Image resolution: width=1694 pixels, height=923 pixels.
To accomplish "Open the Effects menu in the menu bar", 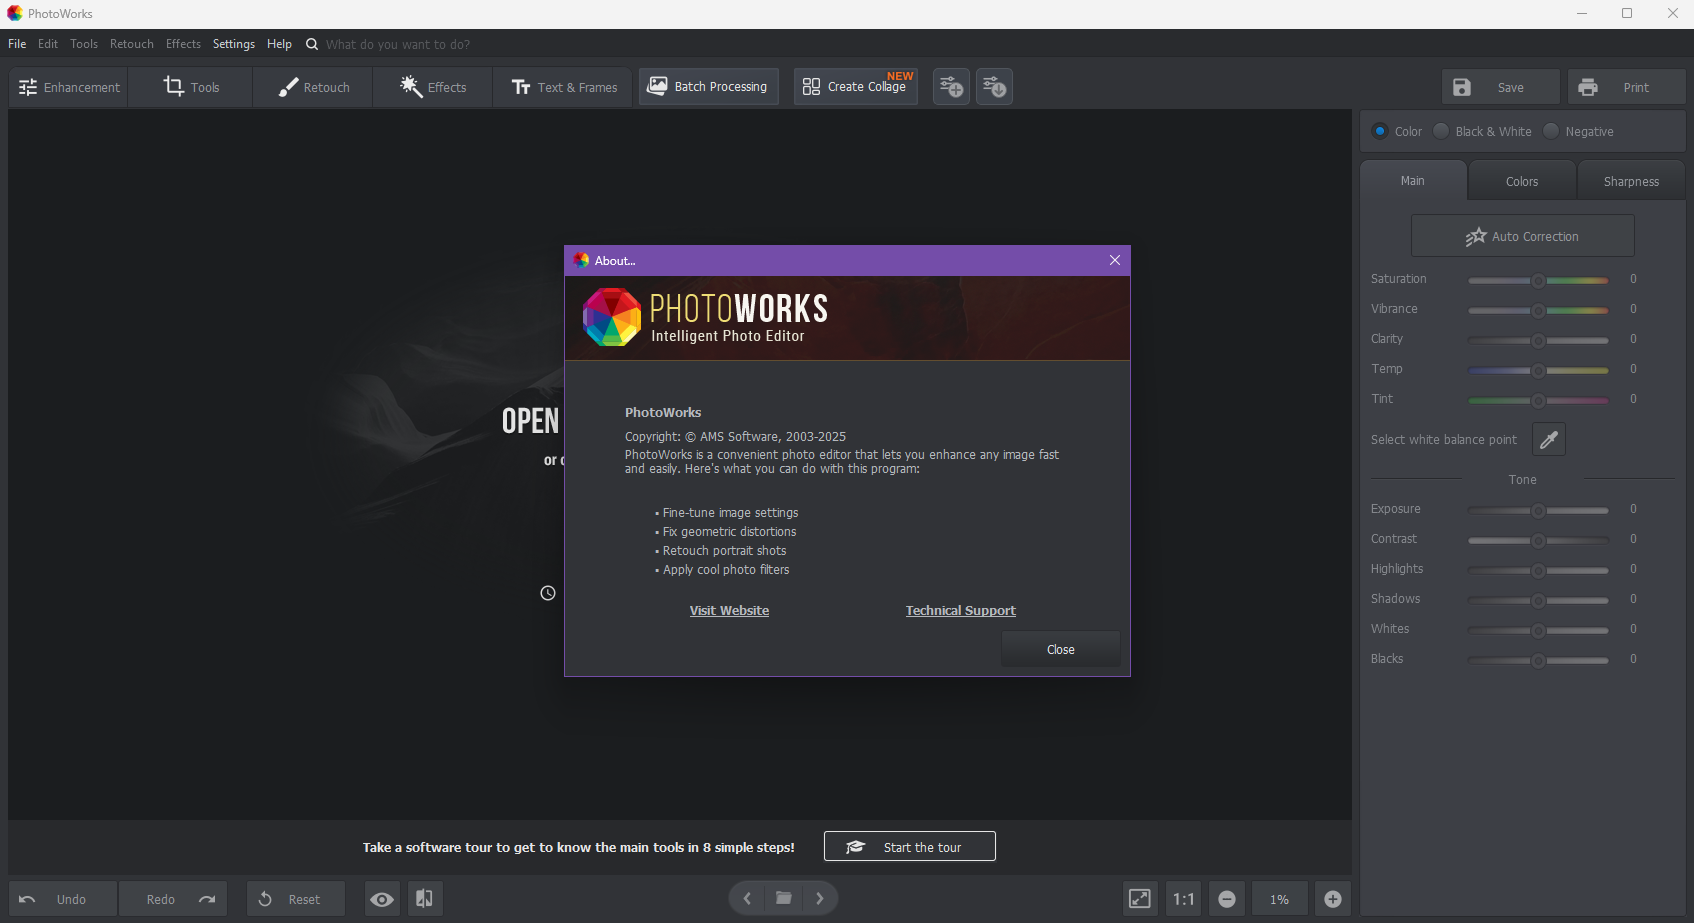I will point(183,44).
